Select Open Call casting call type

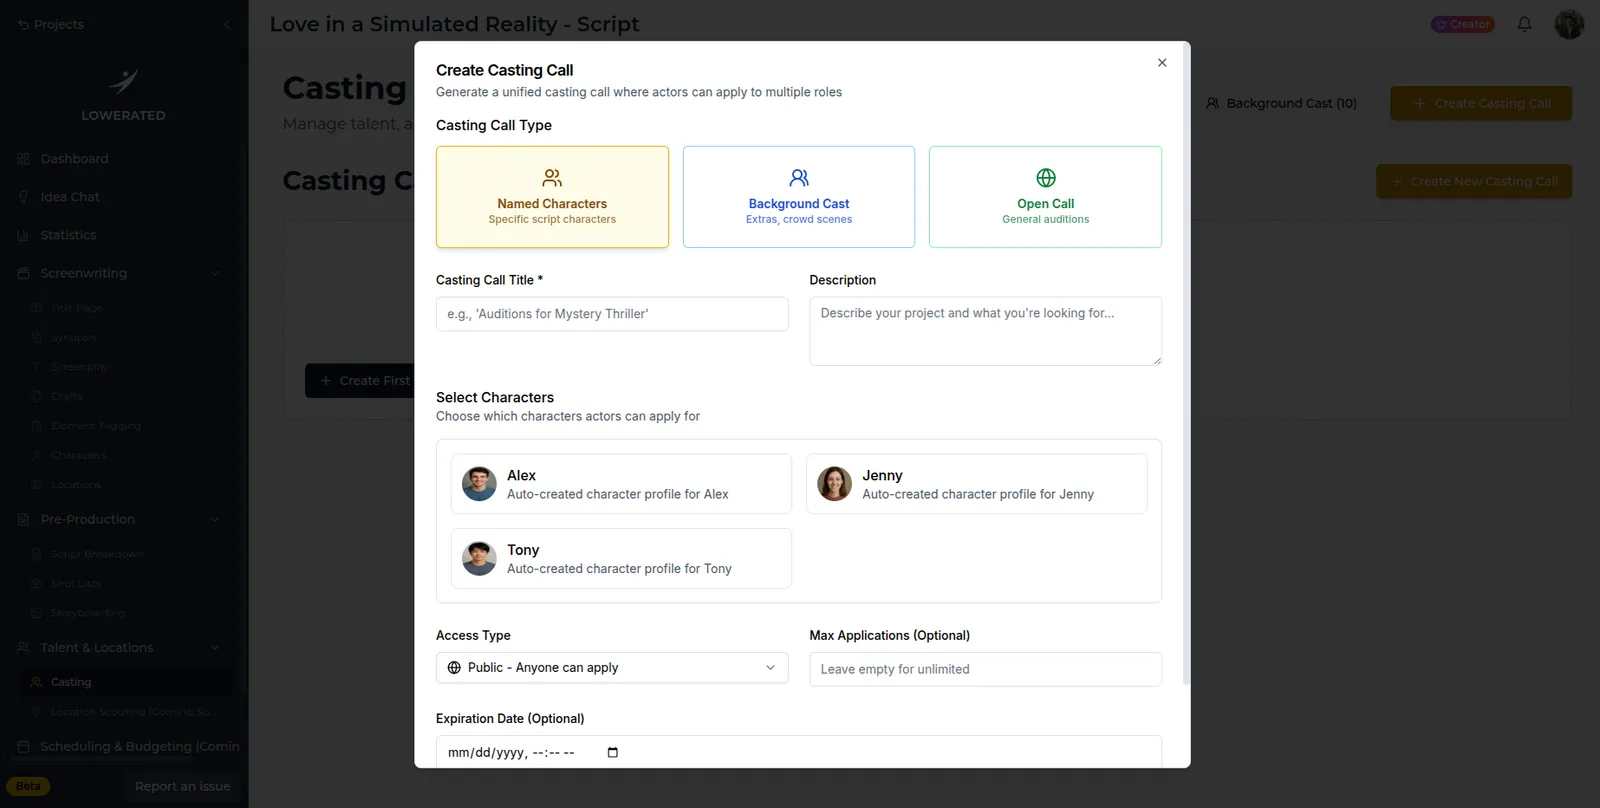1045,197
